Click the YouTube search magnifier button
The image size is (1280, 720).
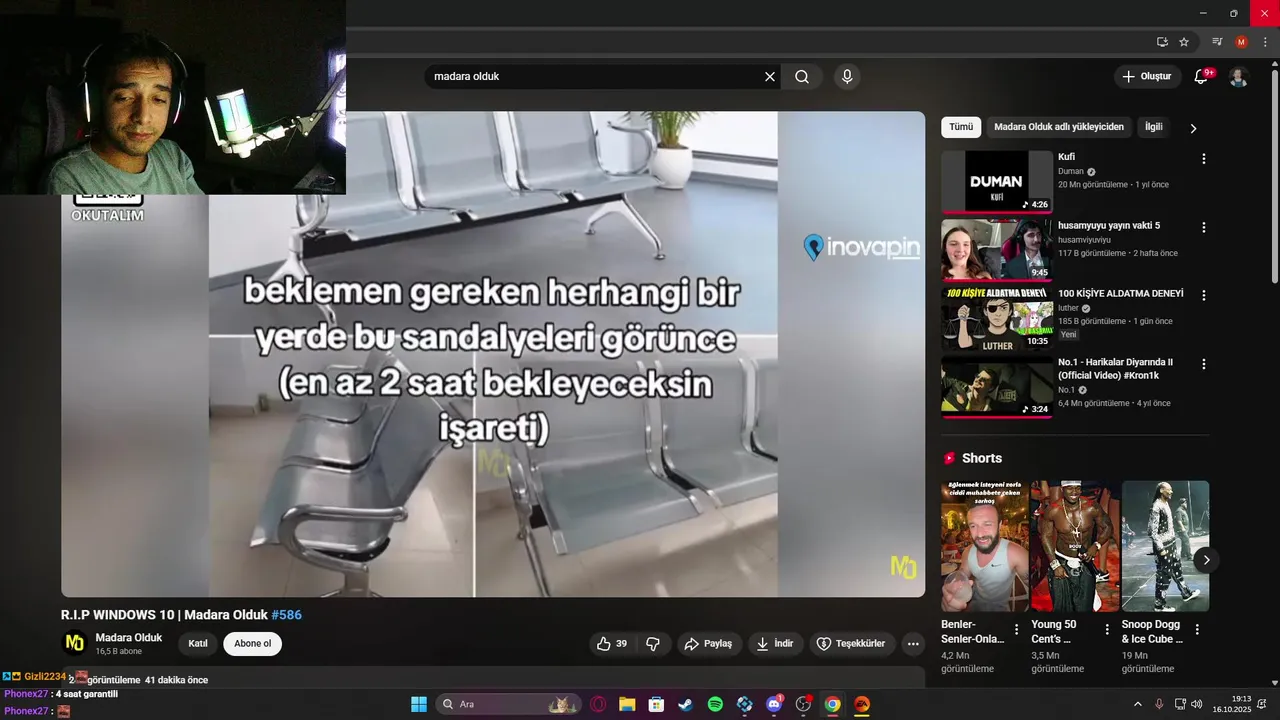pos(802,77)
